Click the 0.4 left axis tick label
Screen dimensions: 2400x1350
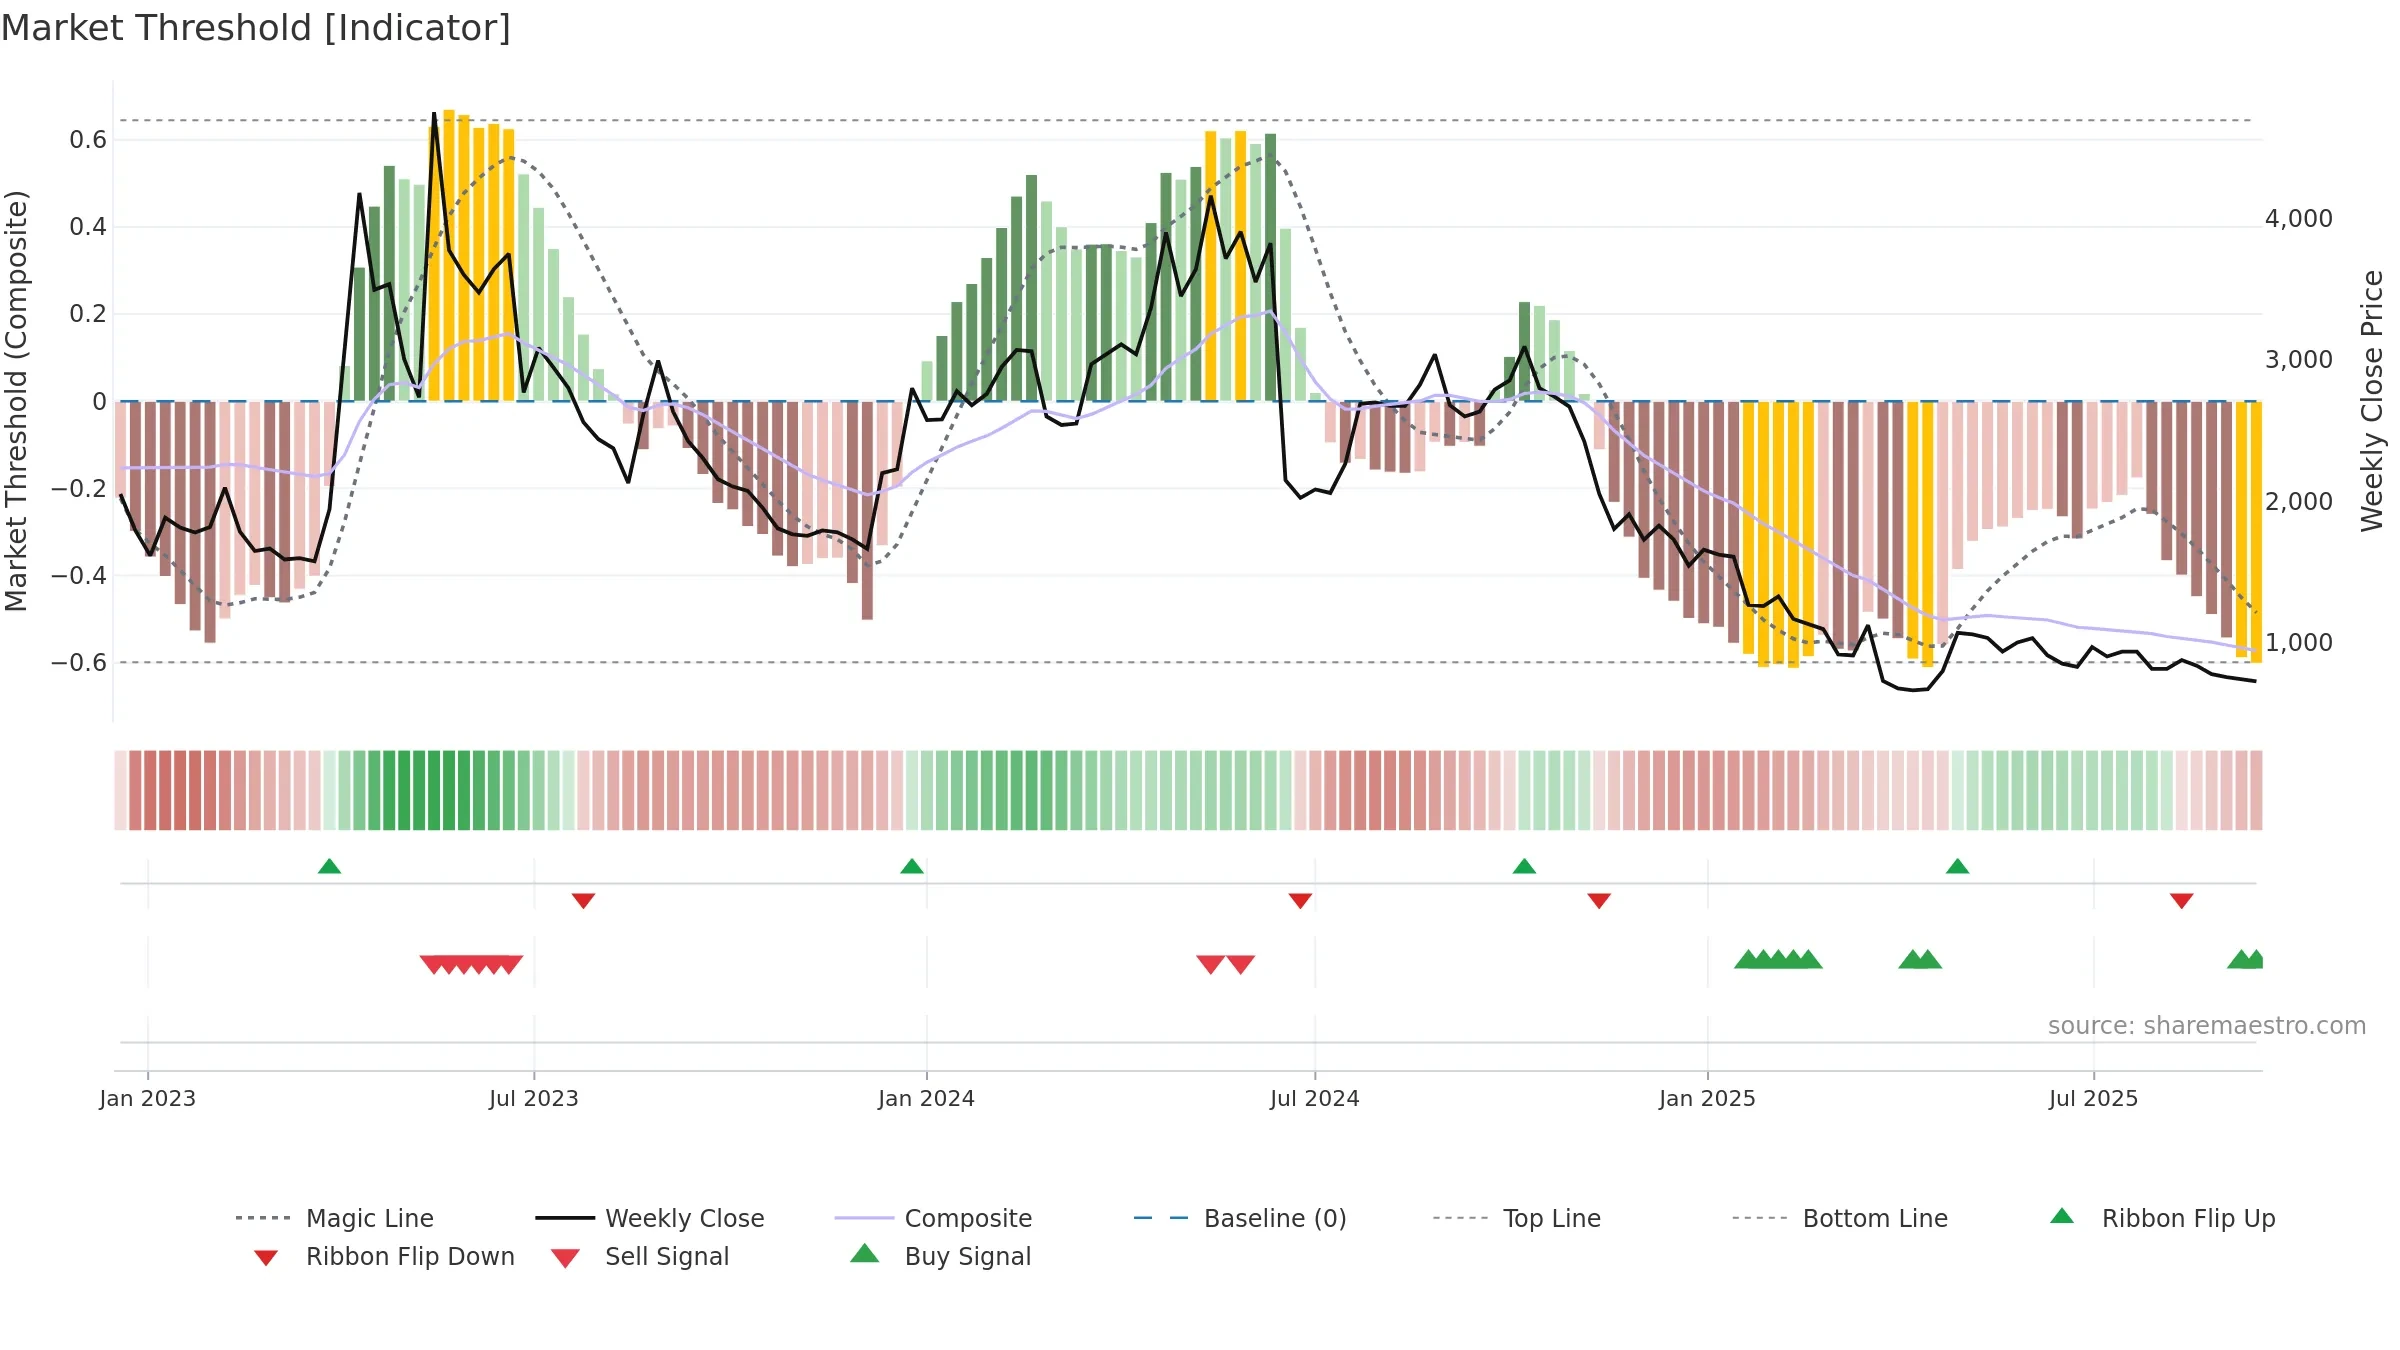point(88,227)
